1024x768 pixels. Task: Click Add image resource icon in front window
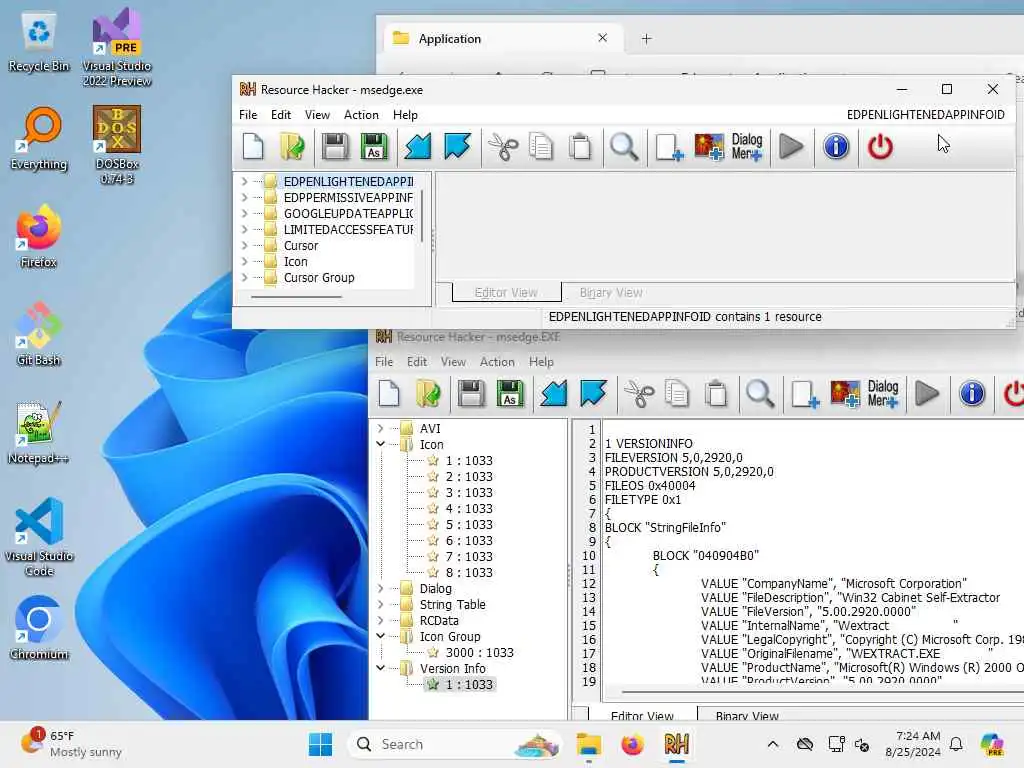709,146
